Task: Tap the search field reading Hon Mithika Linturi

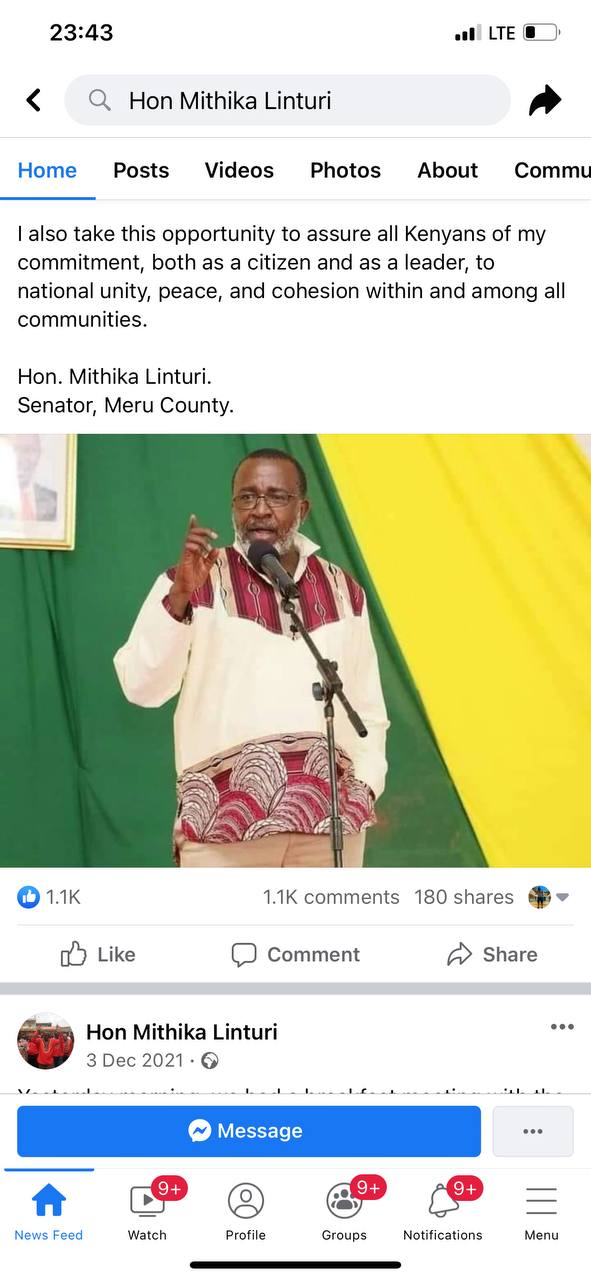Action: point(287,100)
